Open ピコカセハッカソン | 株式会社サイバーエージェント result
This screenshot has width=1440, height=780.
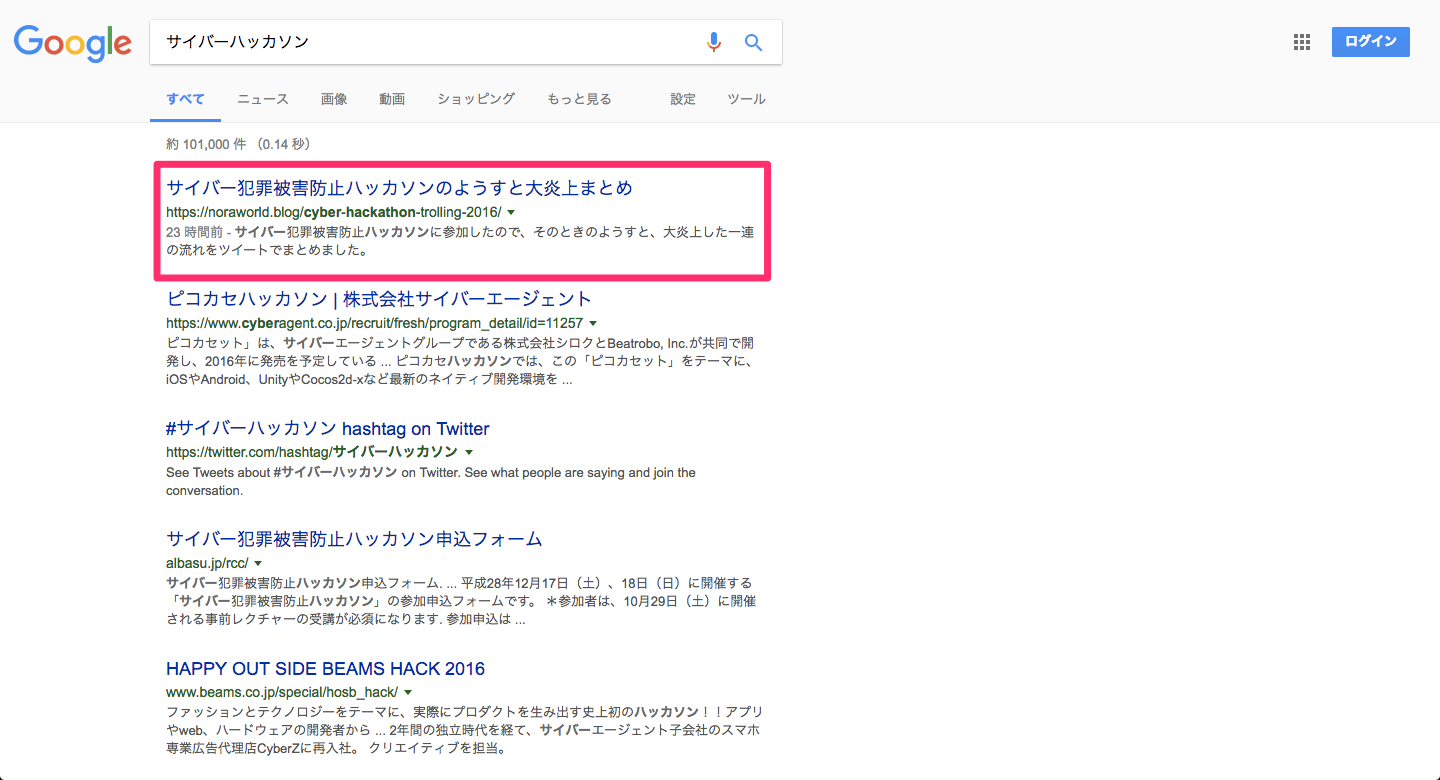[379, 299]
